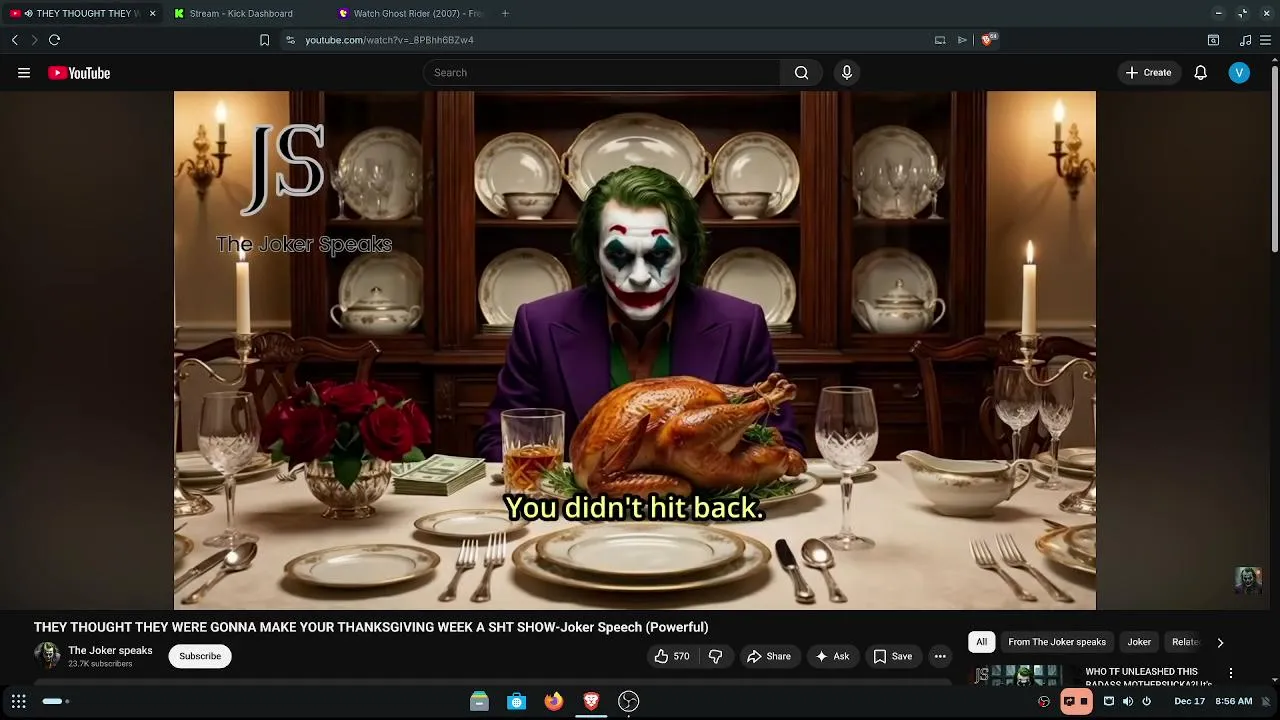Viewport: 1280px width, 720px height.
Task: Open YouTube notifications bell
Action: [1201, 72]
